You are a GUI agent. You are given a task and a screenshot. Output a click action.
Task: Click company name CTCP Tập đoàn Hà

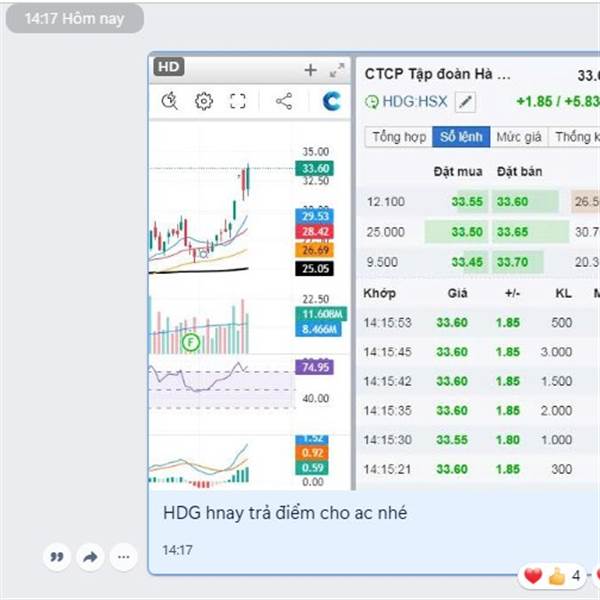click(x=437, y=74)
